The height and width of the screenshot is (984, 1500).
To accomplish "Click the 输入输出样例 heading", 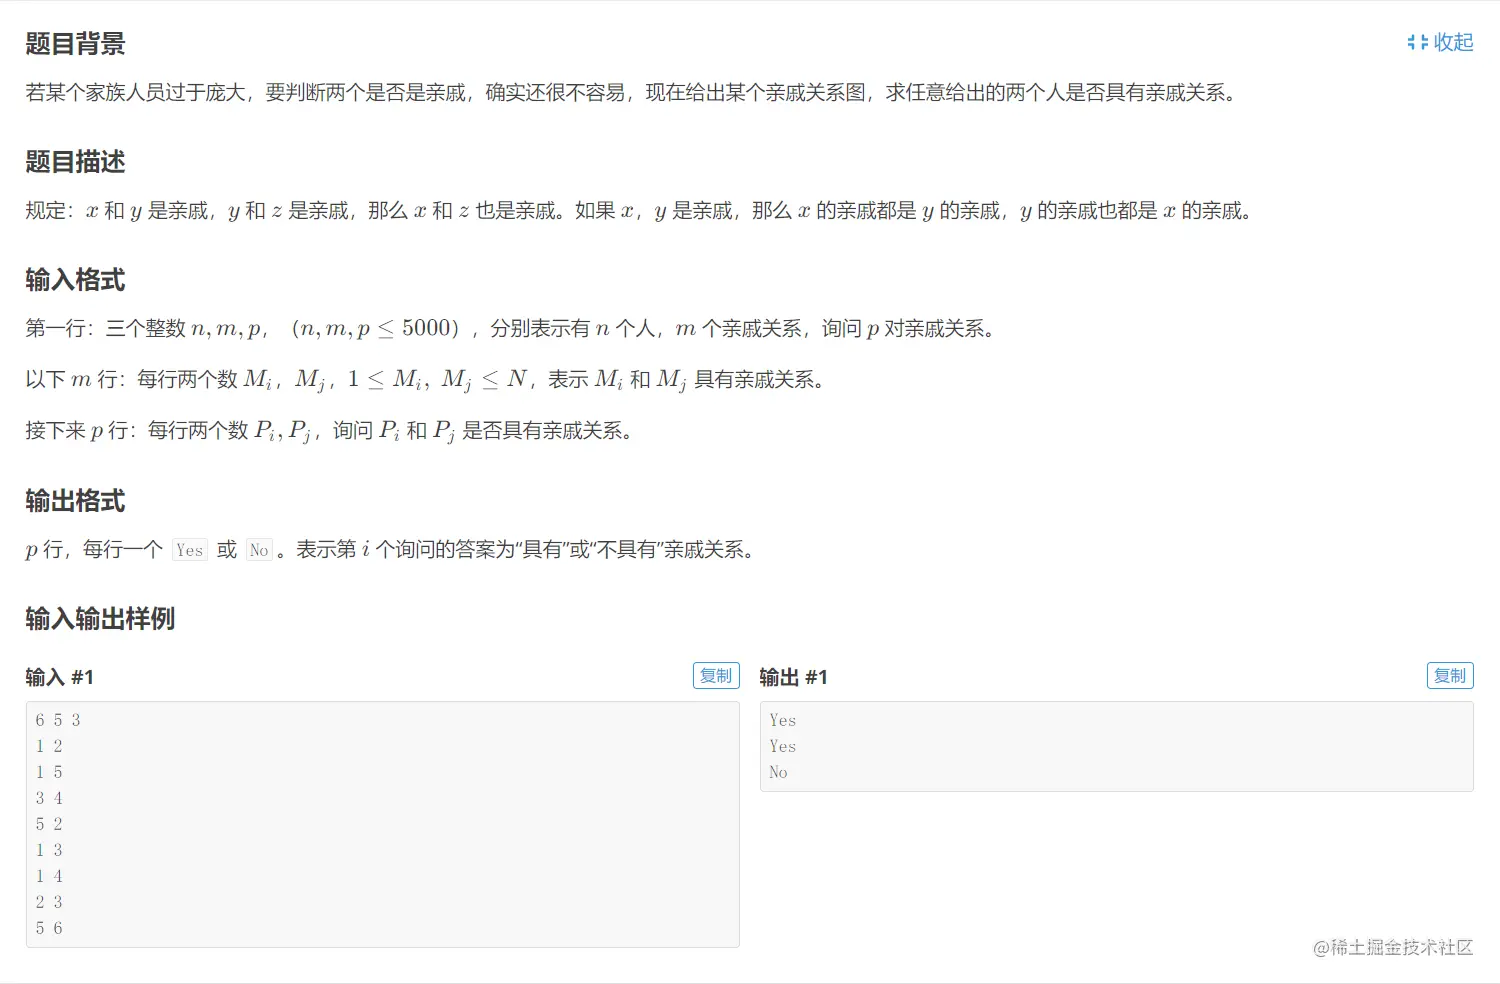I will tap(99, 619).
